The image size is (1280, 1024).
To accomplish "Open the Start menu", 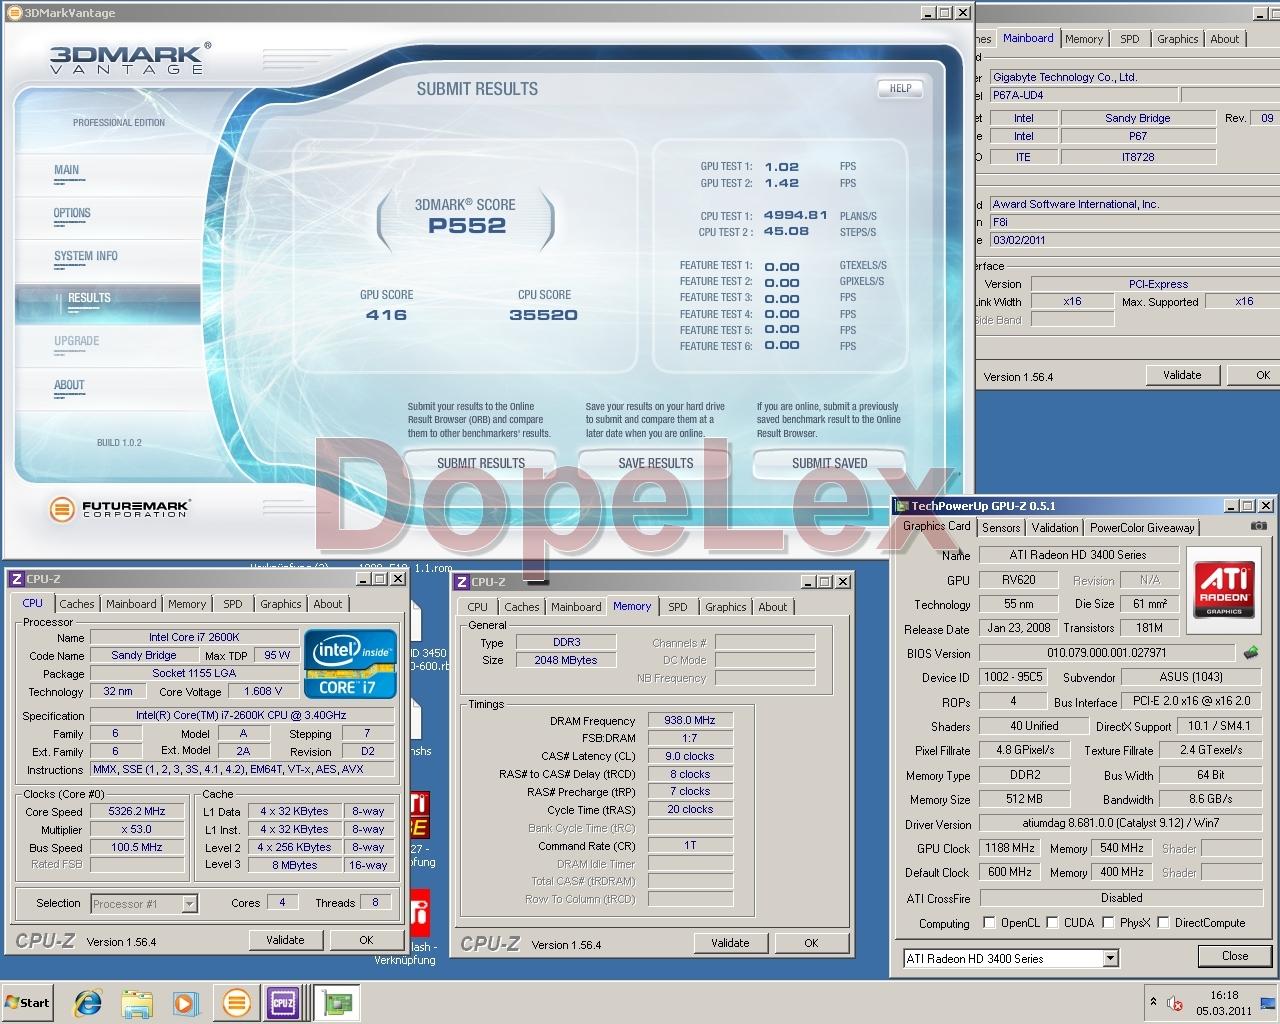I will (x=28, y=1003).
